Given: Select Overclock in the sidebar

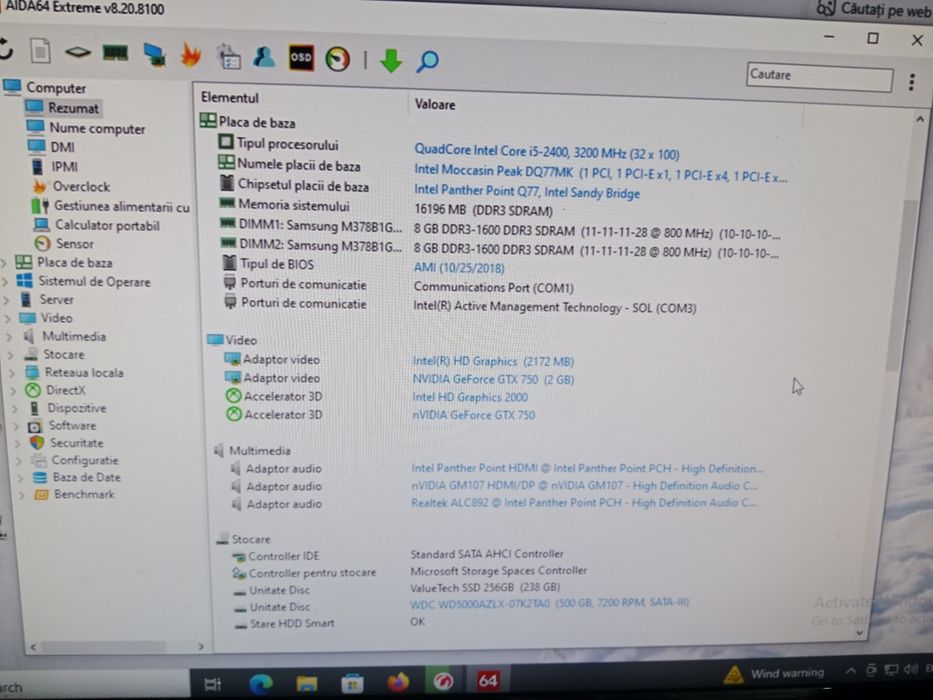Looking at the screenshot, I should point(71,186).
